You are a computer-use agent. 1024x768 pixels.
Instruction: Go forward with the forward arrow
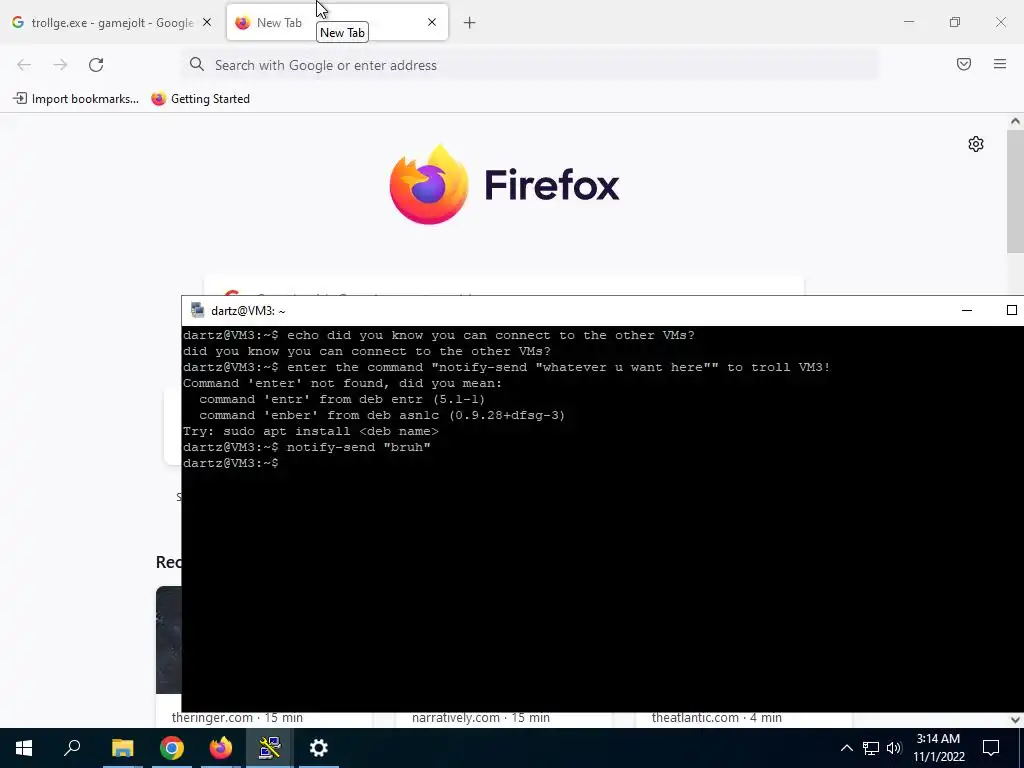point(60,65)
